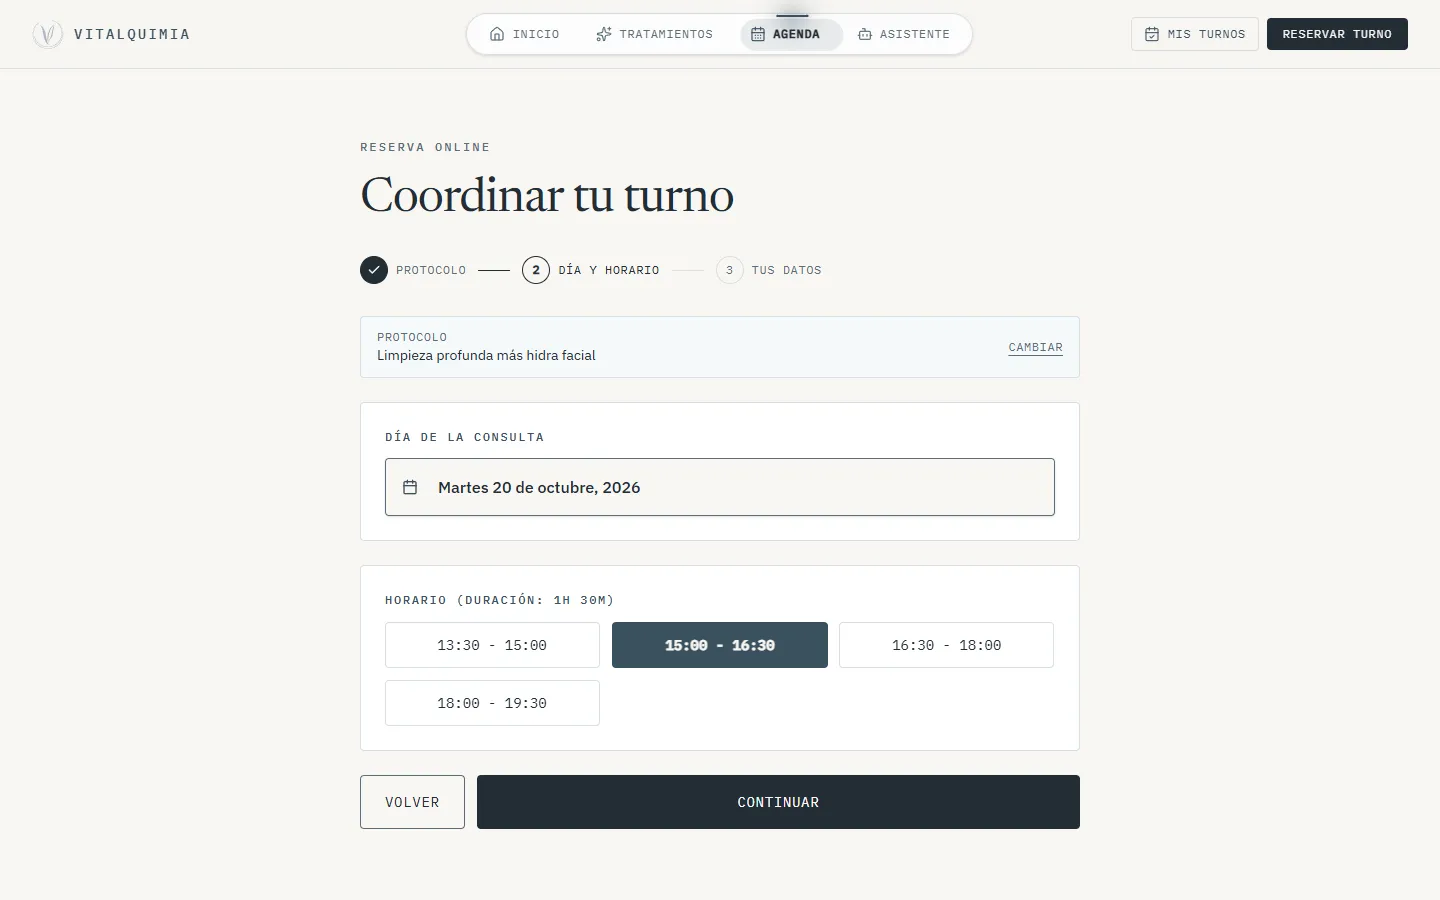Click the completed Protocolo step checkmark
Image resolution: width=1440 pixels, height=900 pixels.
pos(374,270)
